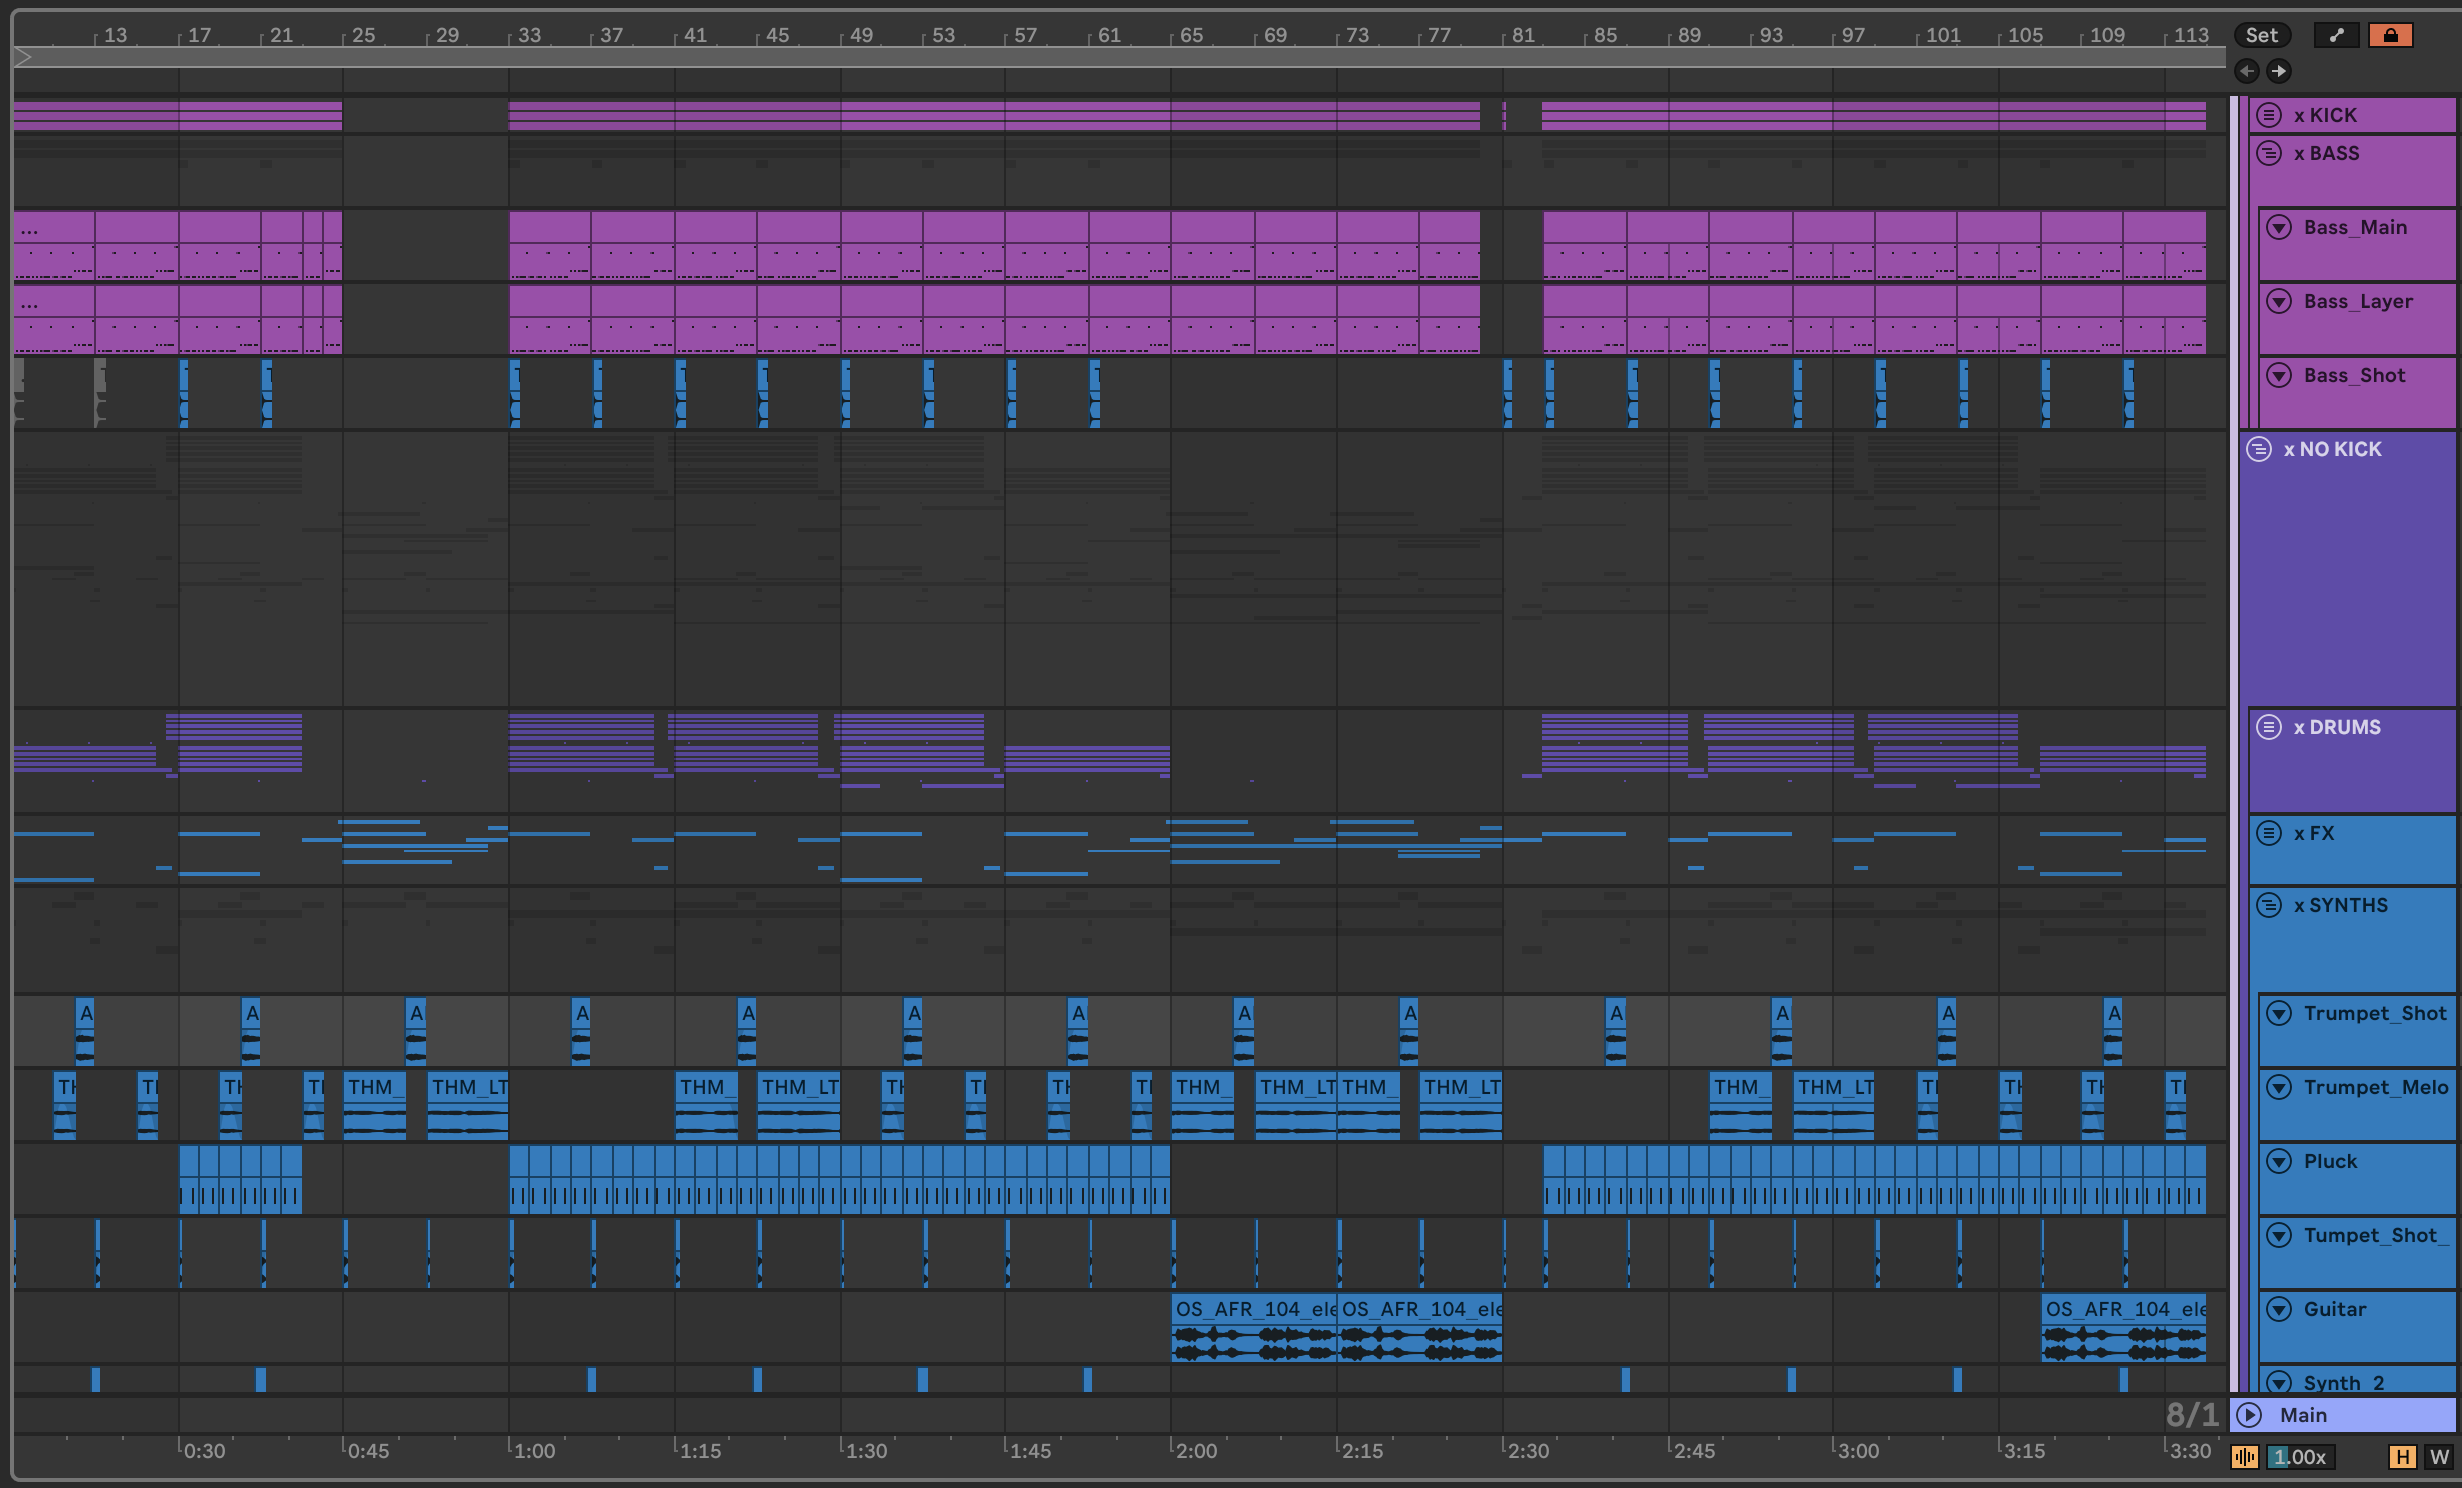Screen dimensions: 2462x1488
Task: Select the x NO KICK group header
Action: coord(2332,449)
